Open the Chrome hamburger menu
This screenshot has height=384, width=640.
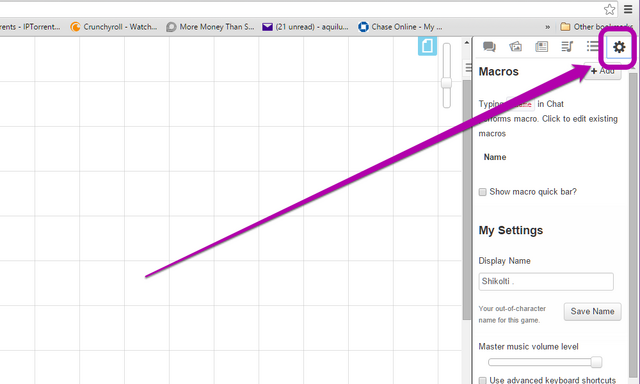pos(628,9)
